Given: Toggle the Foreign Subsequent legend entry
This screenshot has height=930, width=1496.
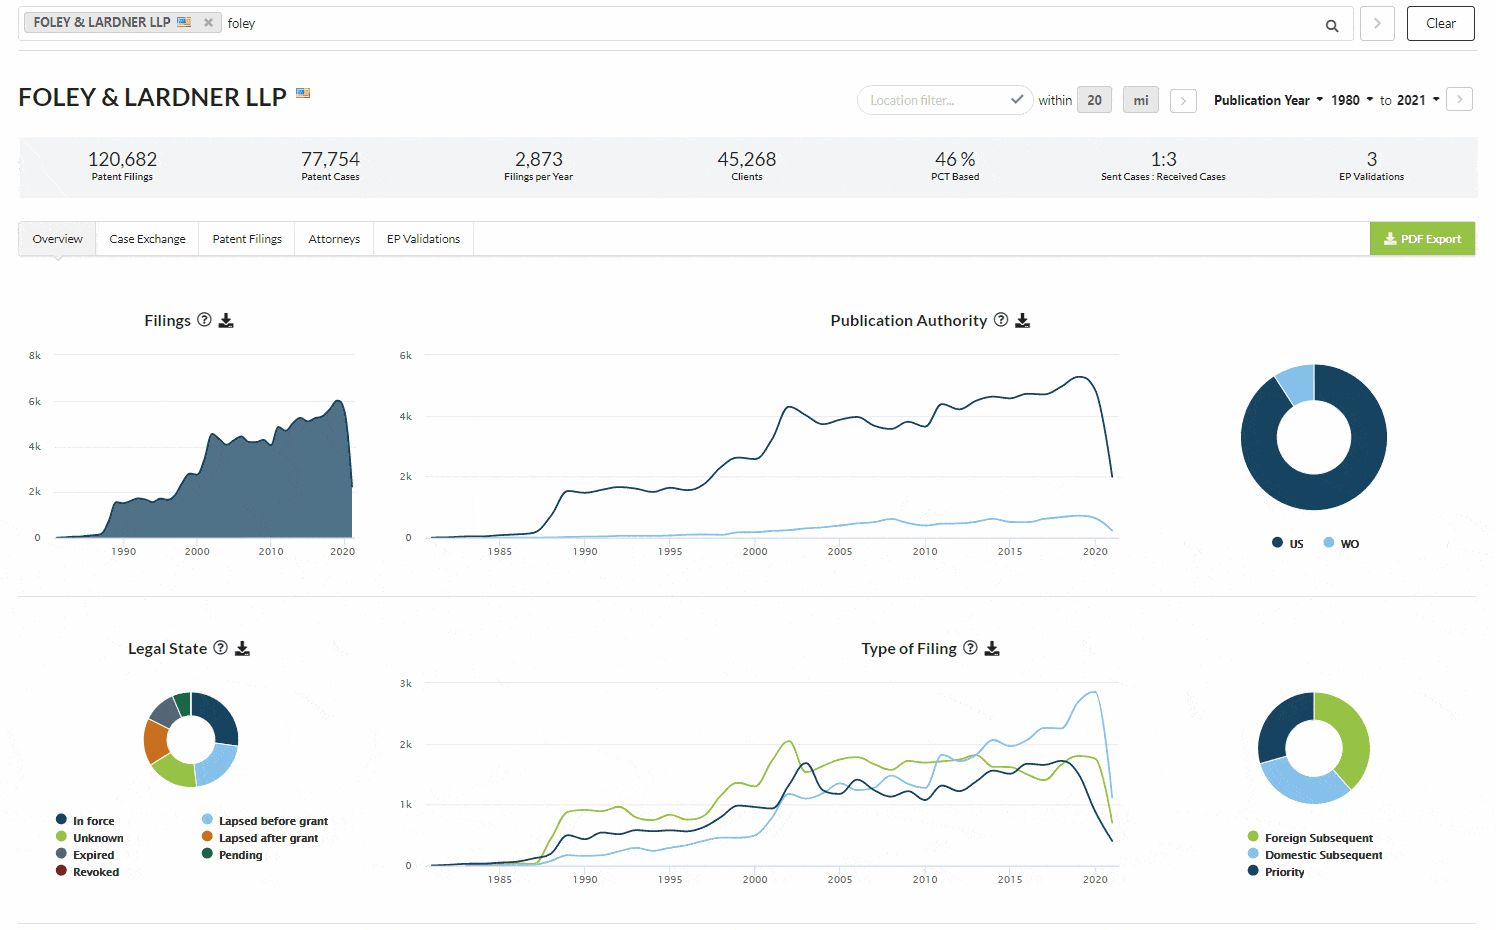Looking at the screenshot, I should tap(1310, 838).
